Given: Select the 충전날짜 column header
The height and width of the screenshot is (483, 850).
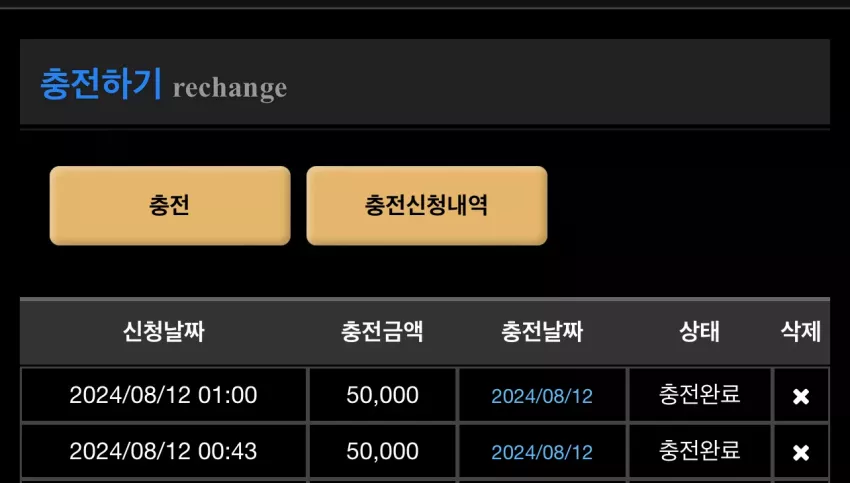Looking at the screenshot, I should click(x=542, y=331).
